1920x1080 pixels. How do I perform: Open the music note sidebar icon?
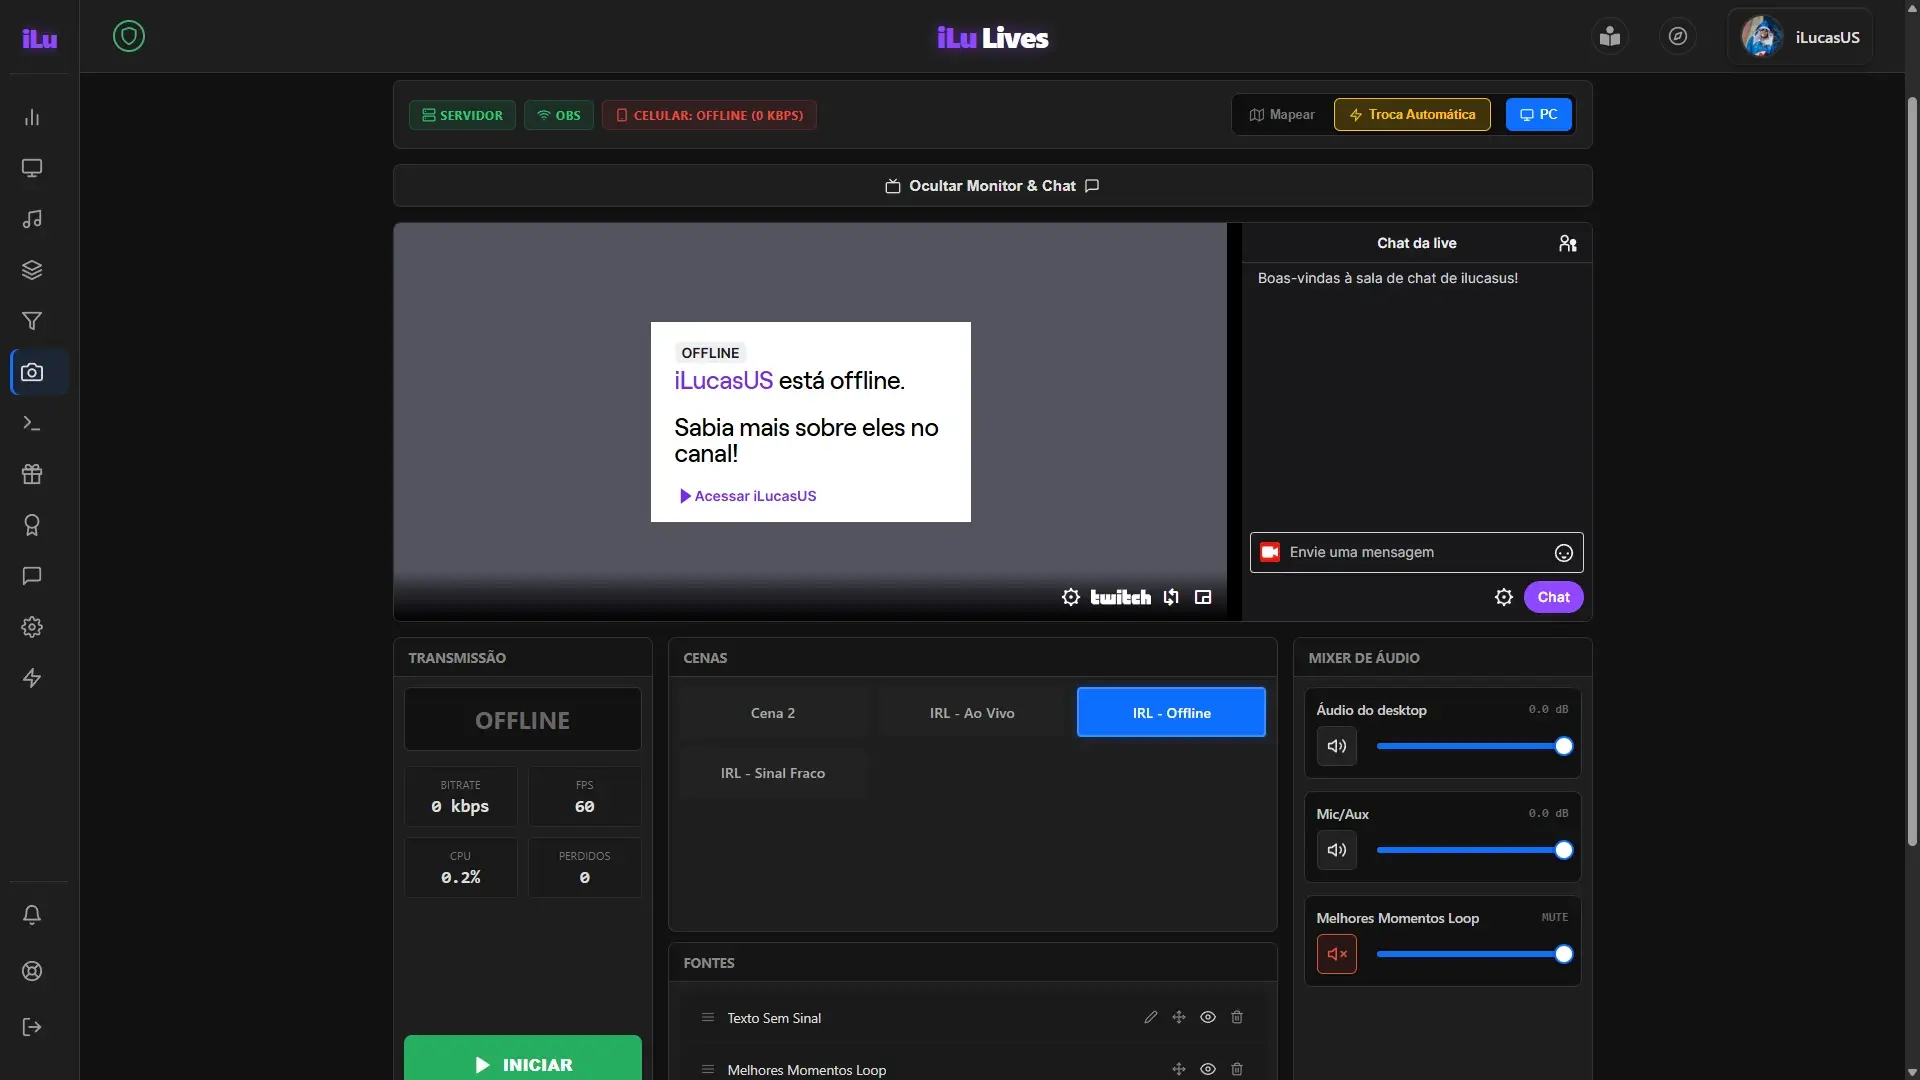[x=32, y=219]
